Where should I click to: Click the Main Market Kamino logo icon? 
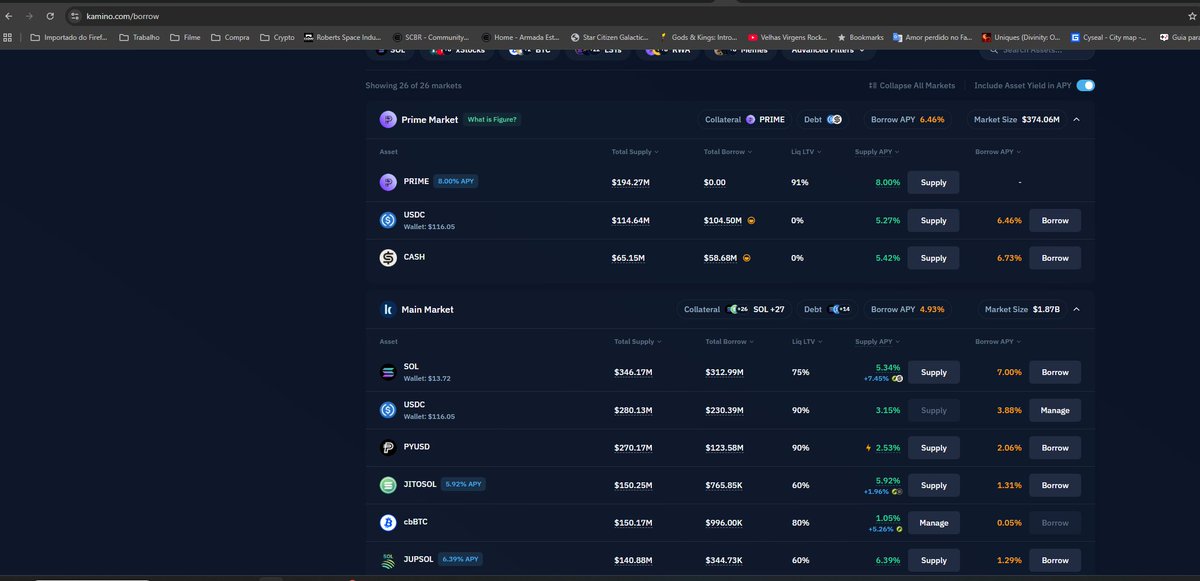click(x=388, y=309)
